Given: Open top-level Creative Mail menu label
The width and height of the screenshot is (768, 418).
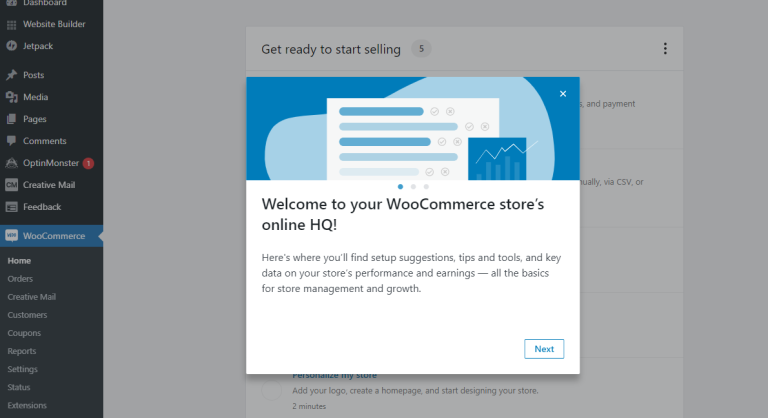Looking at the screenshot, I should pos(48,185).
